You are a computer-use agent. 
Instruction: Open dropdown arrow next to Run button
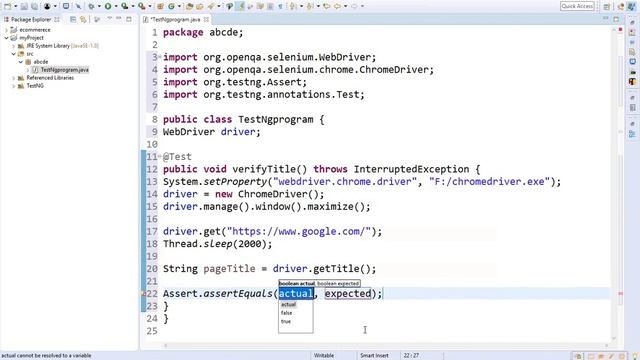116,6
